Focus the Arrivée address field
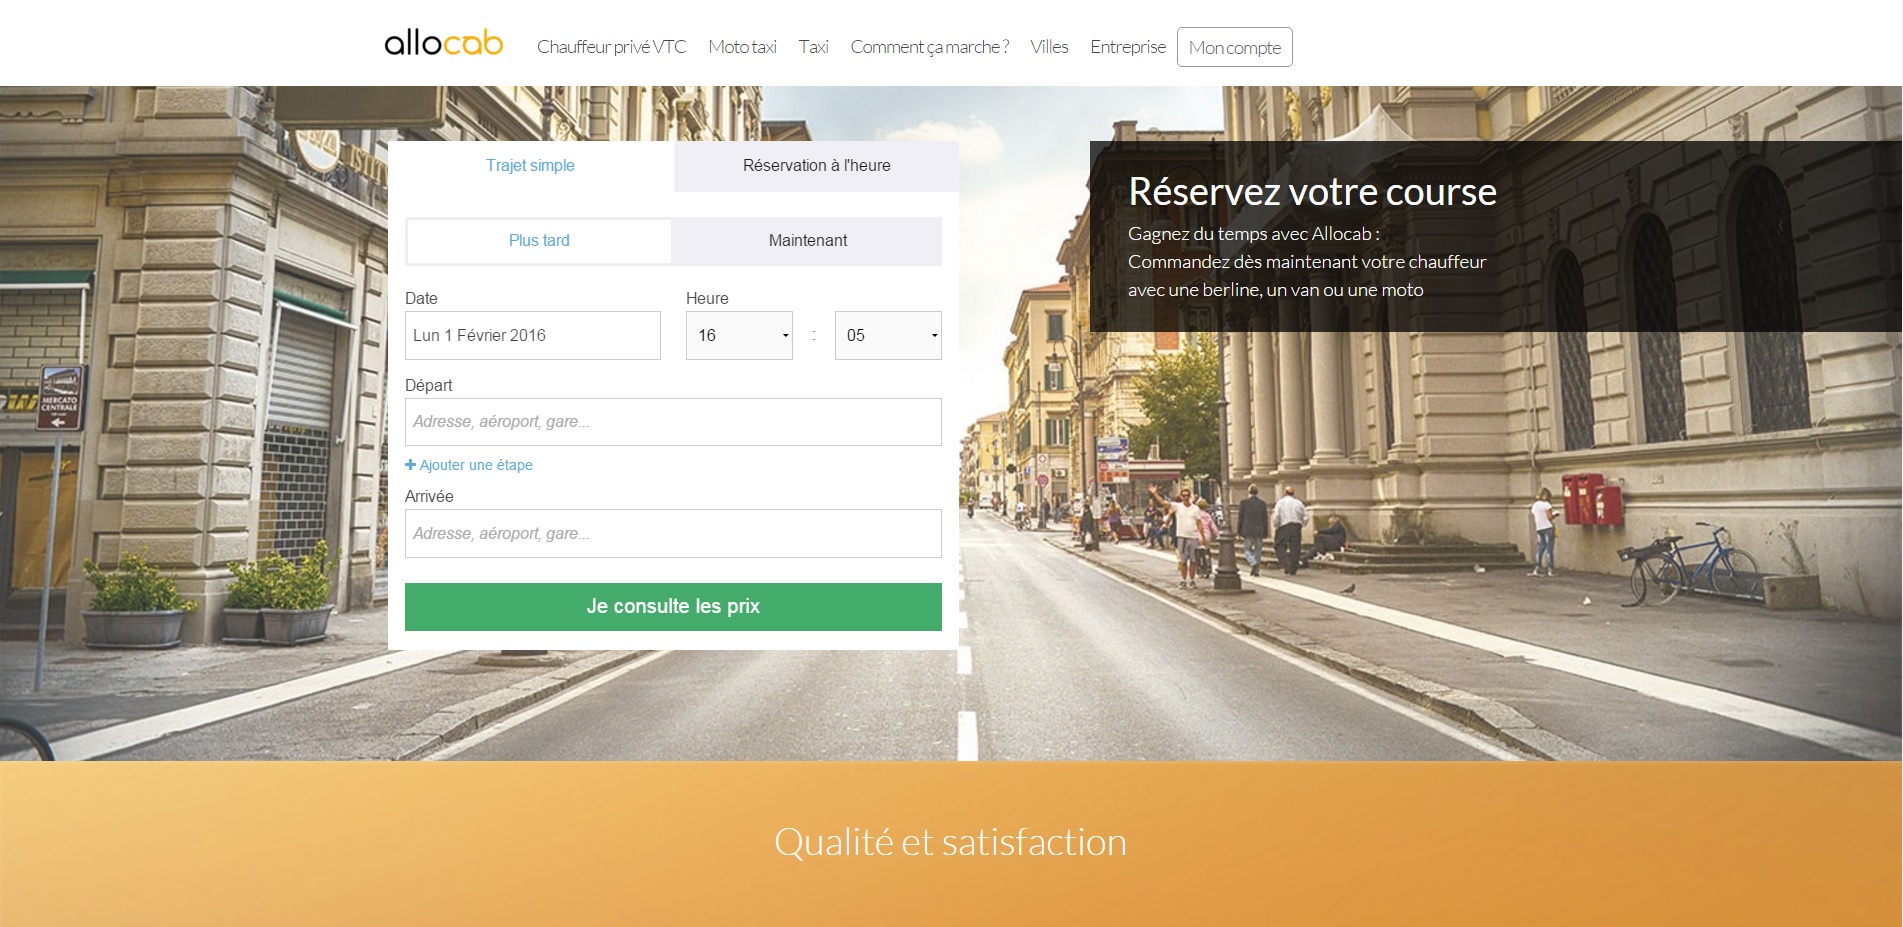The width and height of the screenshot is (1903, 927). coord(673,533)
